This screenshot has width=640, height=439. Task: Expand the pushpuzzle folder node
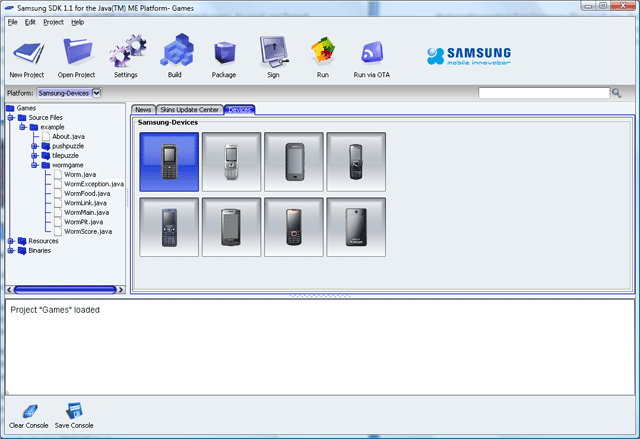(x=34, y=146)
